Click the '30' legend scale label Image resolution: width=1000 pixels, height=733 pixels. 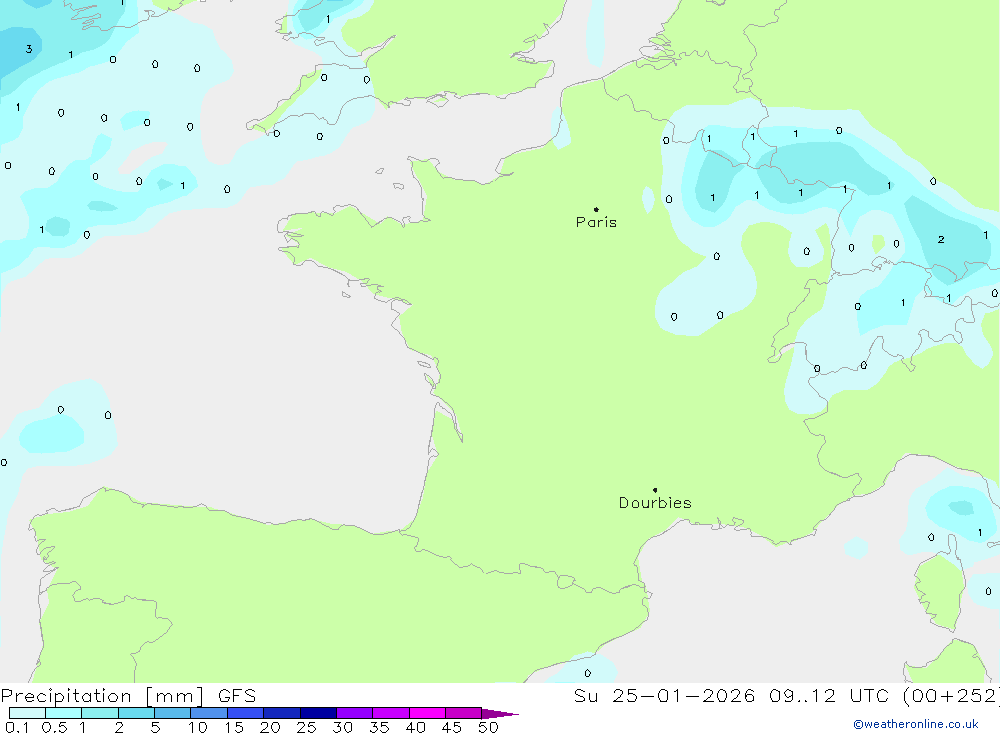(x=343, y=727)
